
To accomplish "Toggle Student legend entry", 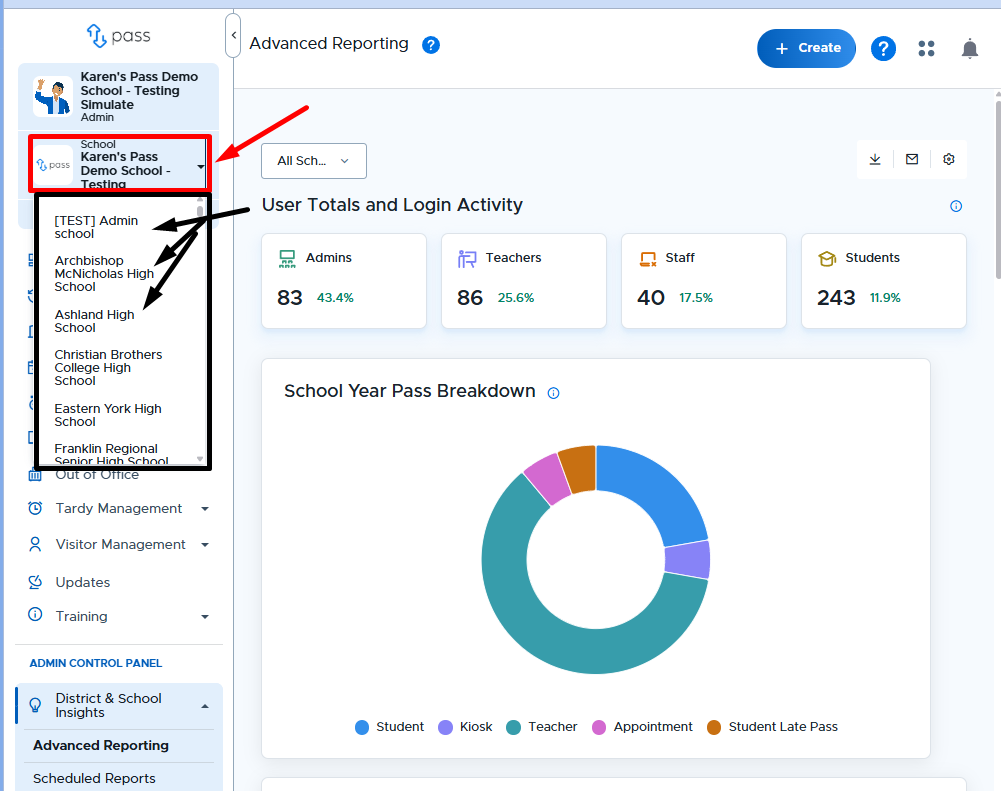I will pos(389,727).
